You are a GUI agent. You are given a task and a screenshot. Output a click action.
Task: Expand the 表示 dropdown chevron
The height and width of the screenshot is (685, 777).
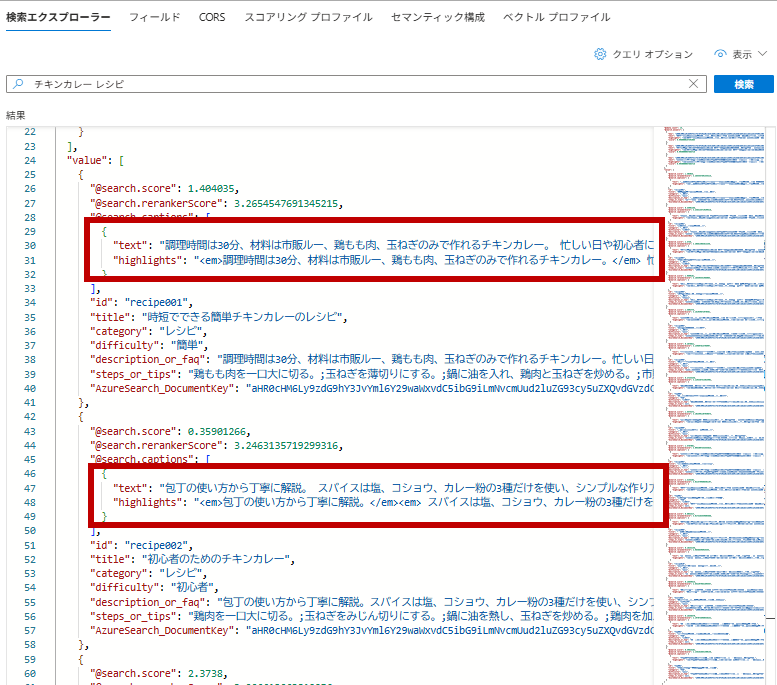point(763,54)
